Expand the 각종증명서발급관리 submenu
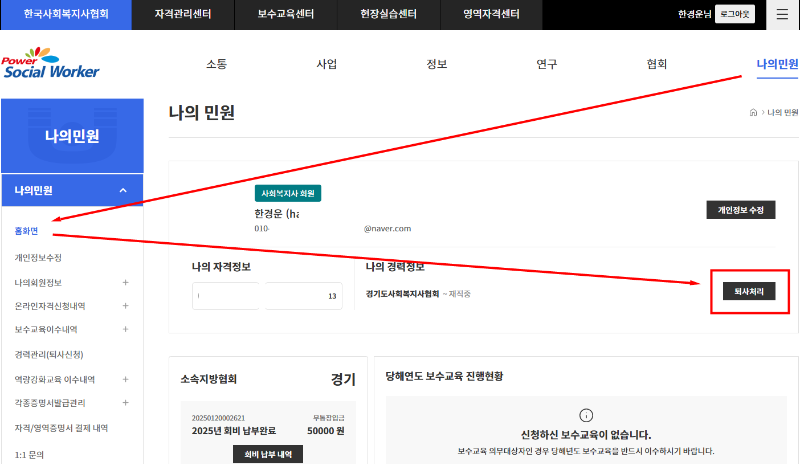This screenshot has height=464, width=800. [x=125, y=403]
